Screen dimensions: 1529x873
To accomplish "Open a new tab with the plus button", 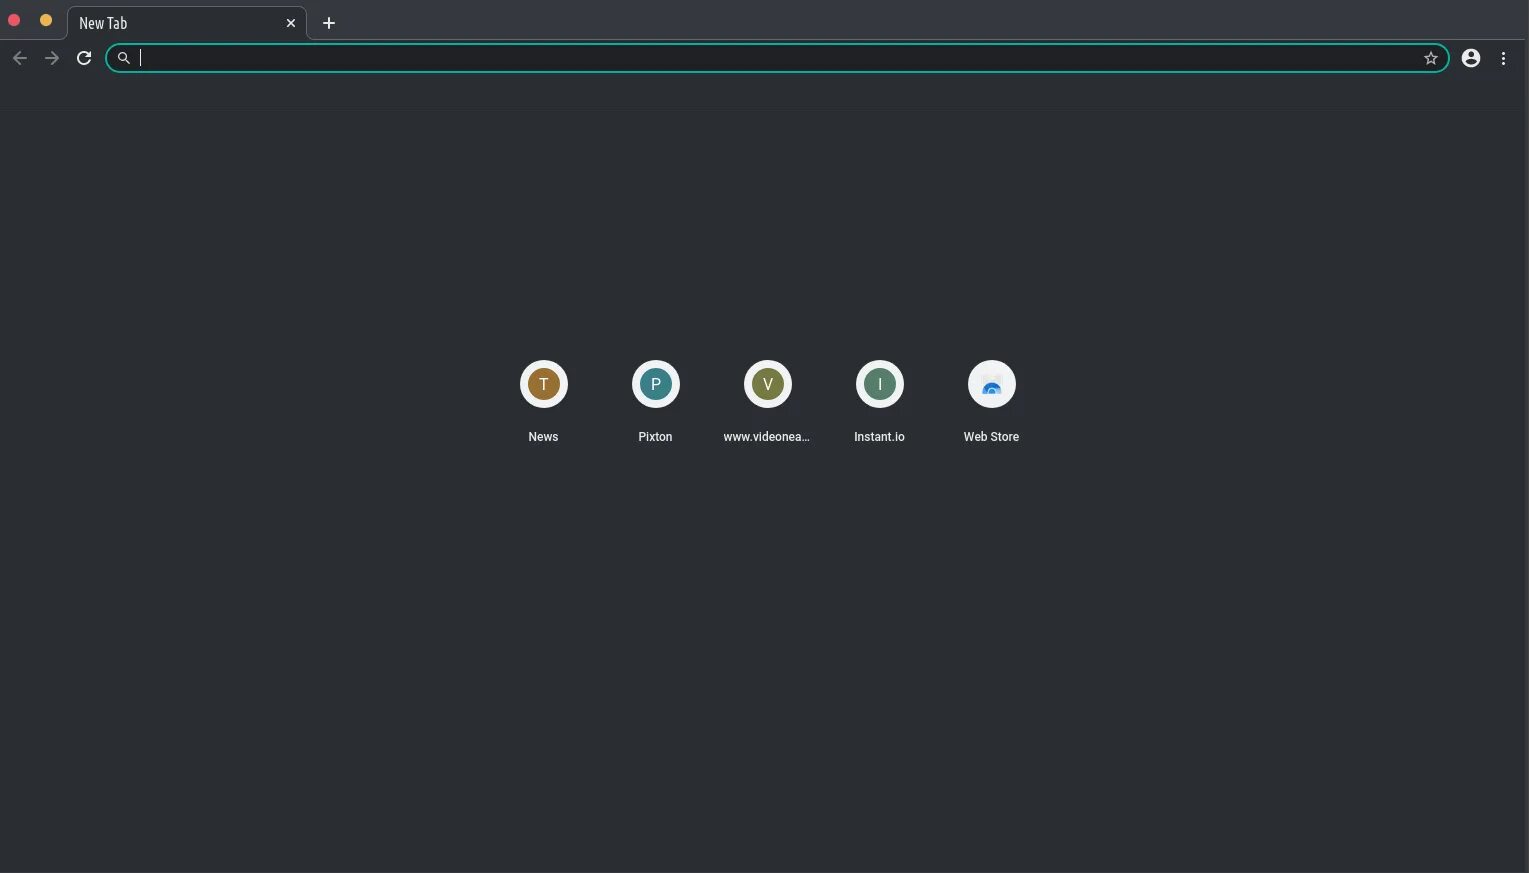I will (x=329, y=23).
